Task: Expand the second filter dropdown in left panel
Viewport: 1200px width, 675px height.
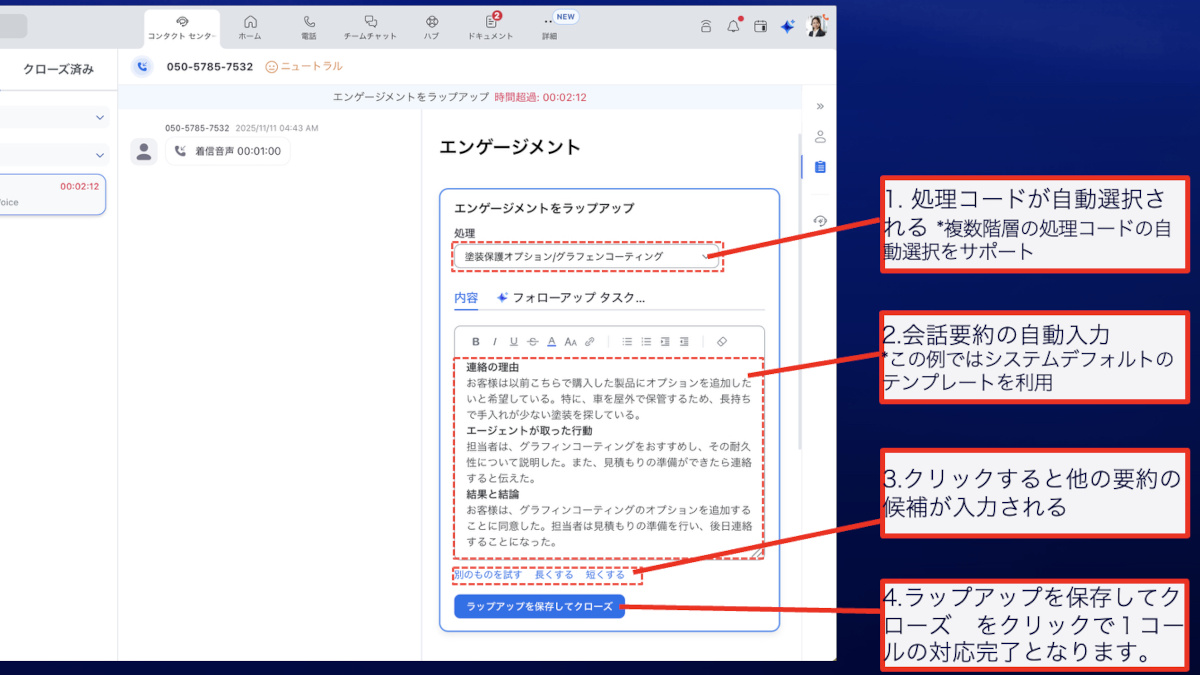Action: coord(54,155)
